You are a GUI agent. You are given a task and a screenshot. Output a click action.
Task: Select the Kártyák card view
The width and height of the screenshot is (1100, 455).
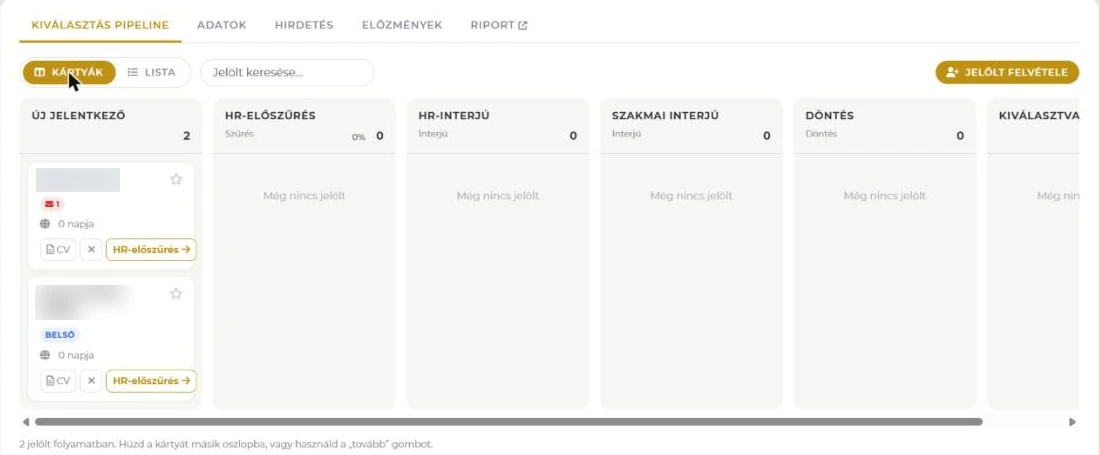[69, 72]
